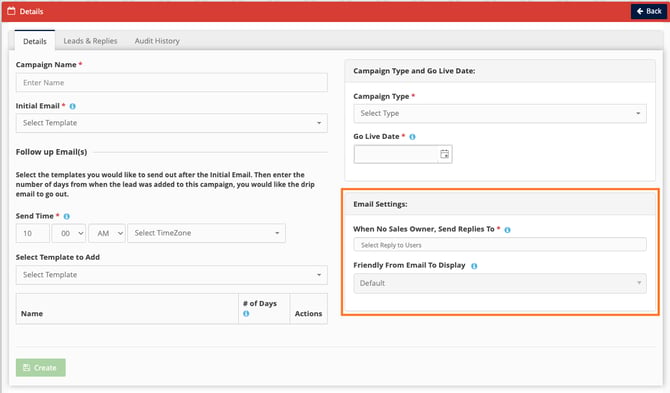Open the AM/PM dropdown
The height and width of the screenshot is (393, 670).
tap(107, 233)
